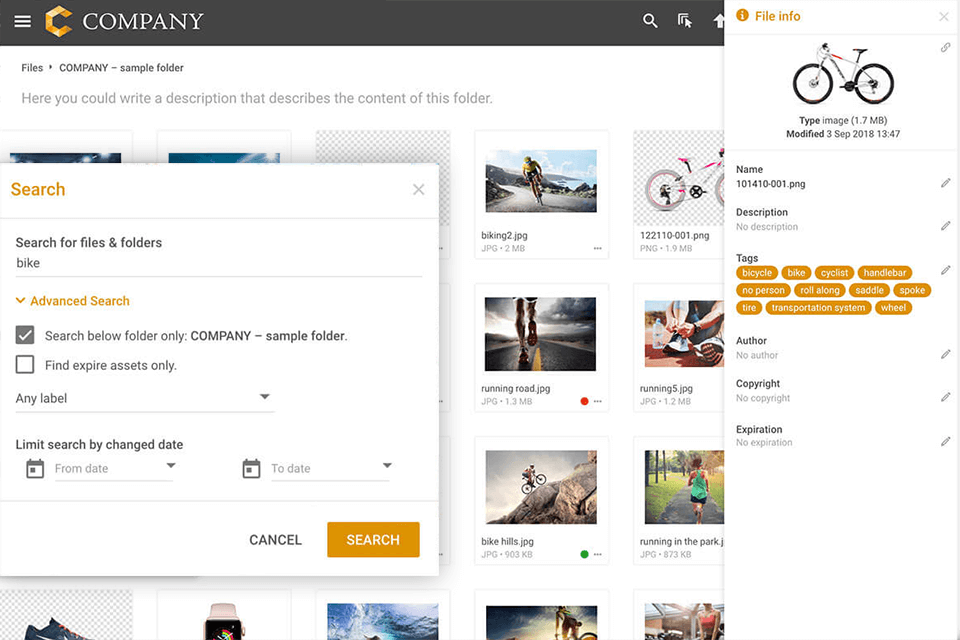Click the search text field containing bike
Image resolution: width=960 pixels, height=640 pixels.
click(x=219, y=263)
